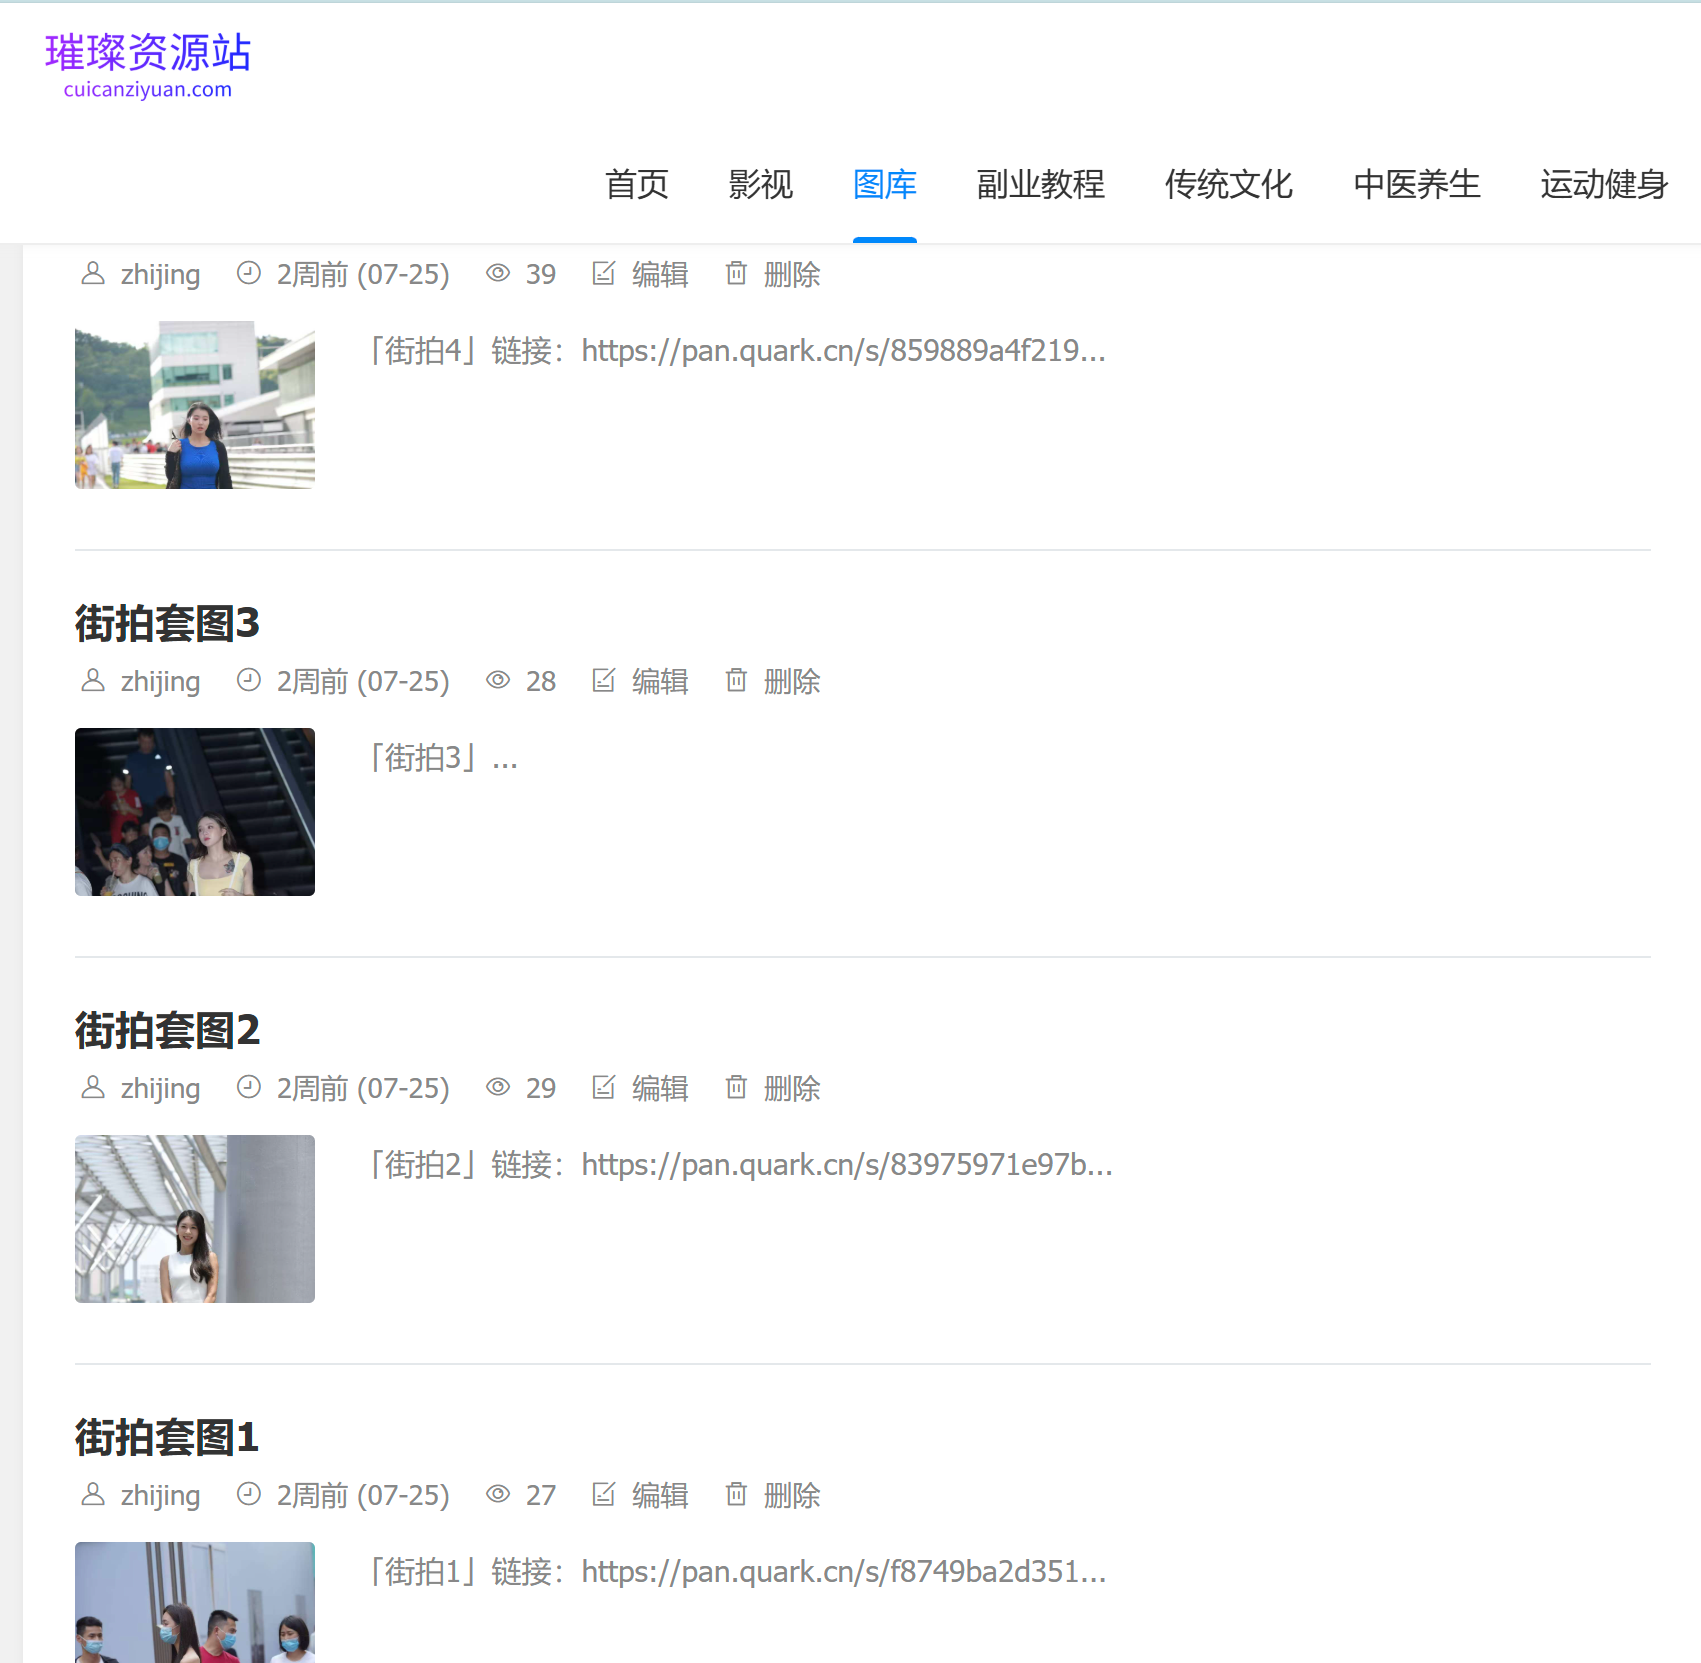Click 删除 text on the 街拍套图1 post
Image resolution: width=1701 pixels, height=1663 pixels.
(792, 1495)
